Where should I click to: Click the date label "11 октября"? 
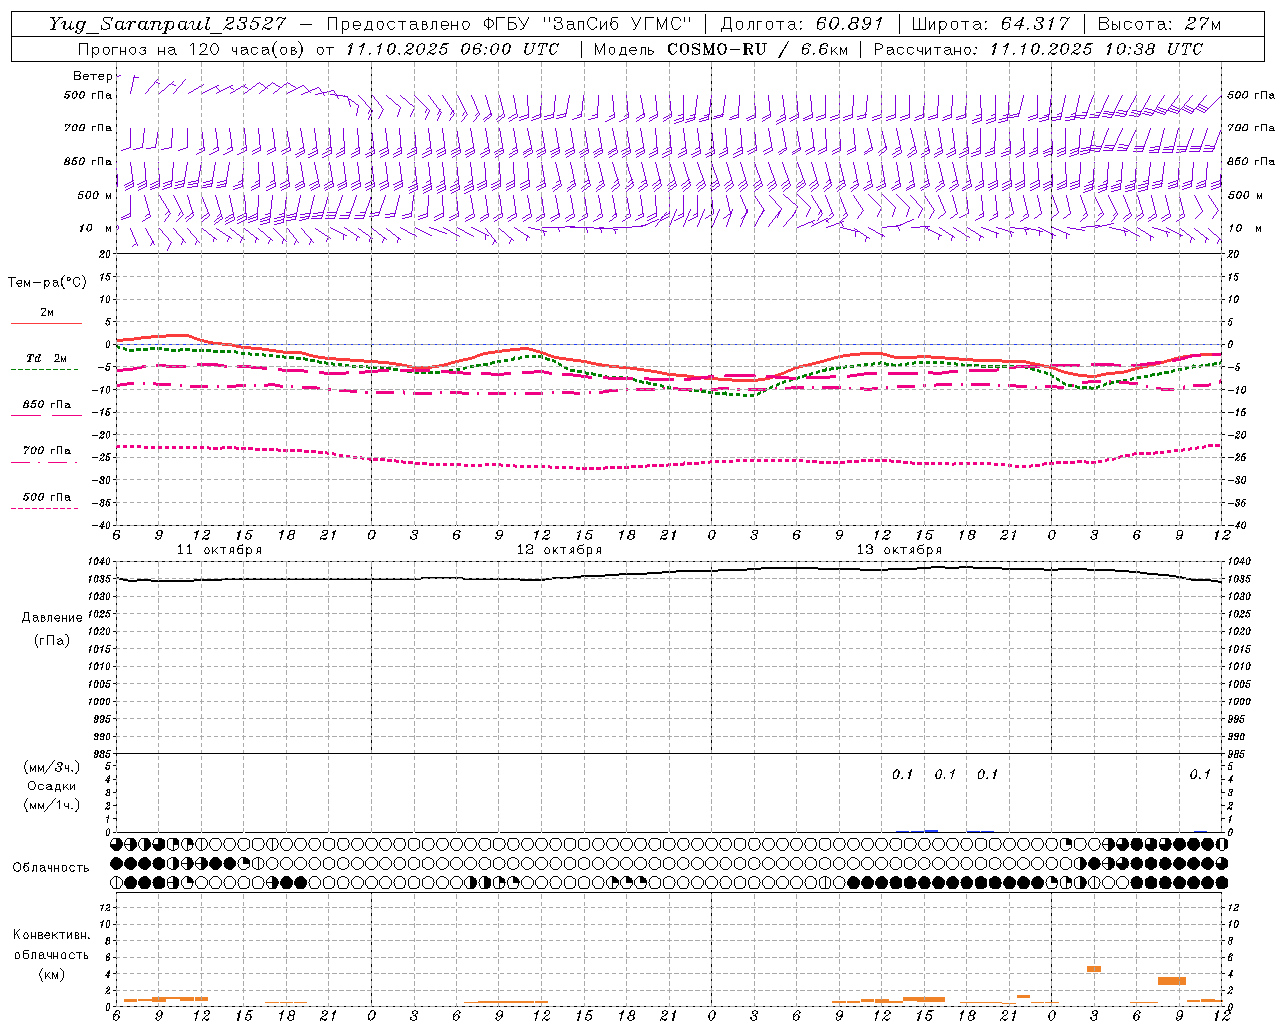[219, 550]
